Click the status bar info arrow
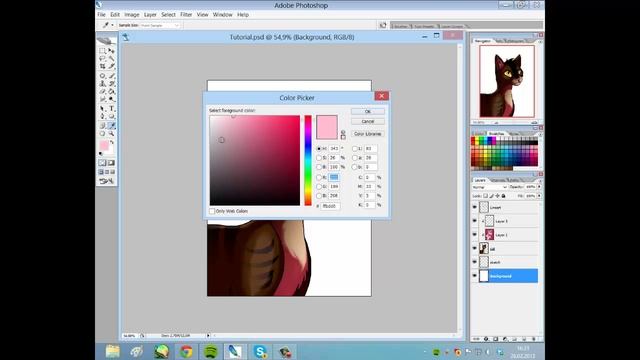Screen dimensions: 640x360 point(208,336)
